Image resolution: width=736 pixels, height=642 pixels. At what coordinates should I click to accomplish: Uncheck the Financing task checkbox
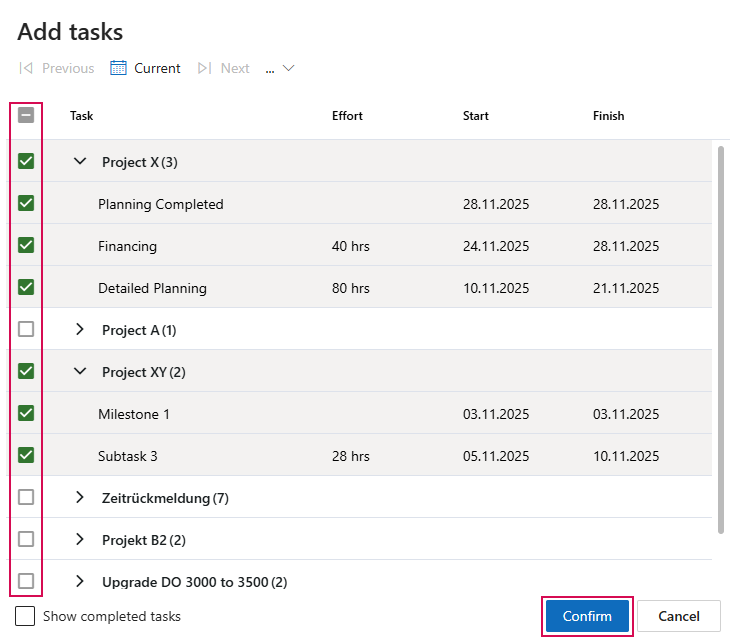26,245
